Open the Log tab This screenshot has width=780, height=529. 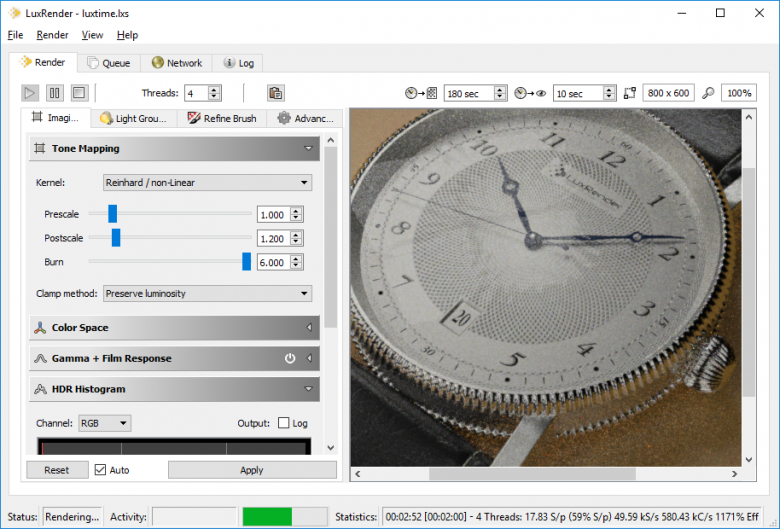[x=238, y=63]
